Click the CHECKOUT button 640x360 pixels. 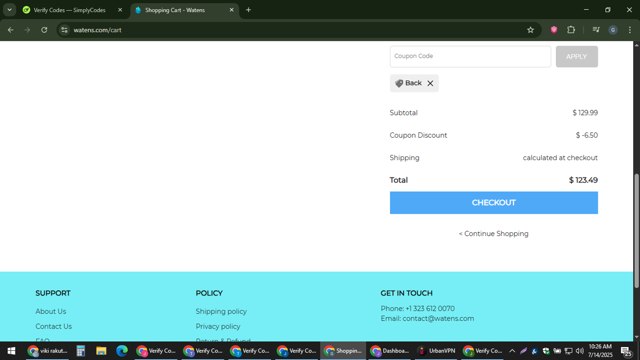coord(493,202)
